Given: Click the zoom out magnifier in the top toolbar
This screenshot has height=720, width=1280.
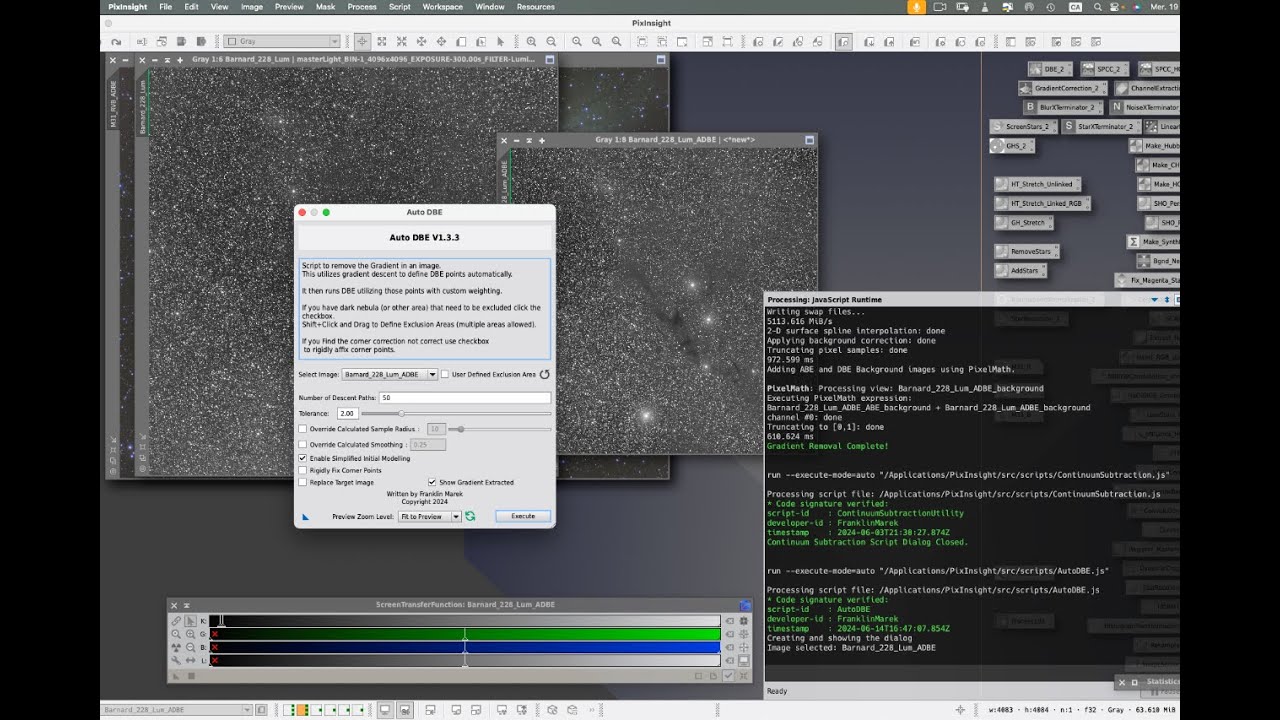Looking at the screenshot, I should (549, 42).
